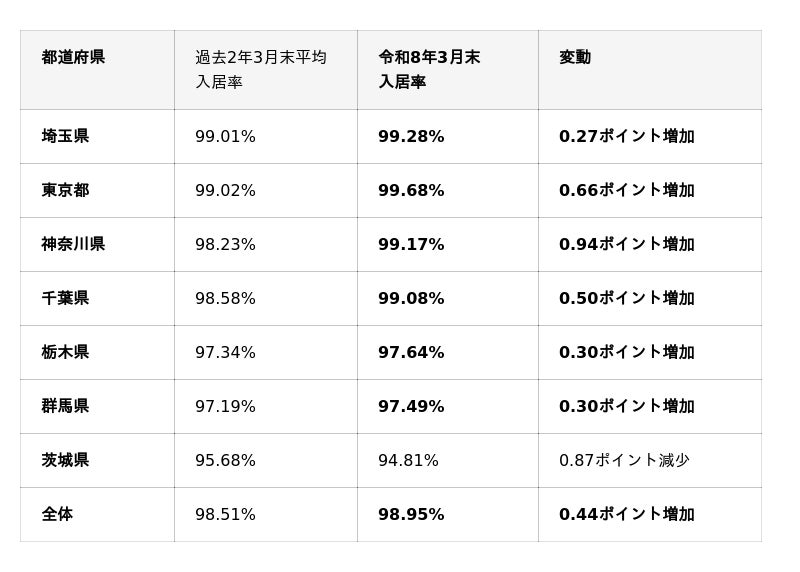Click the 0.50ポイント増加 cell
Viewport: 800px width, 572px height.
coord(626,299)
